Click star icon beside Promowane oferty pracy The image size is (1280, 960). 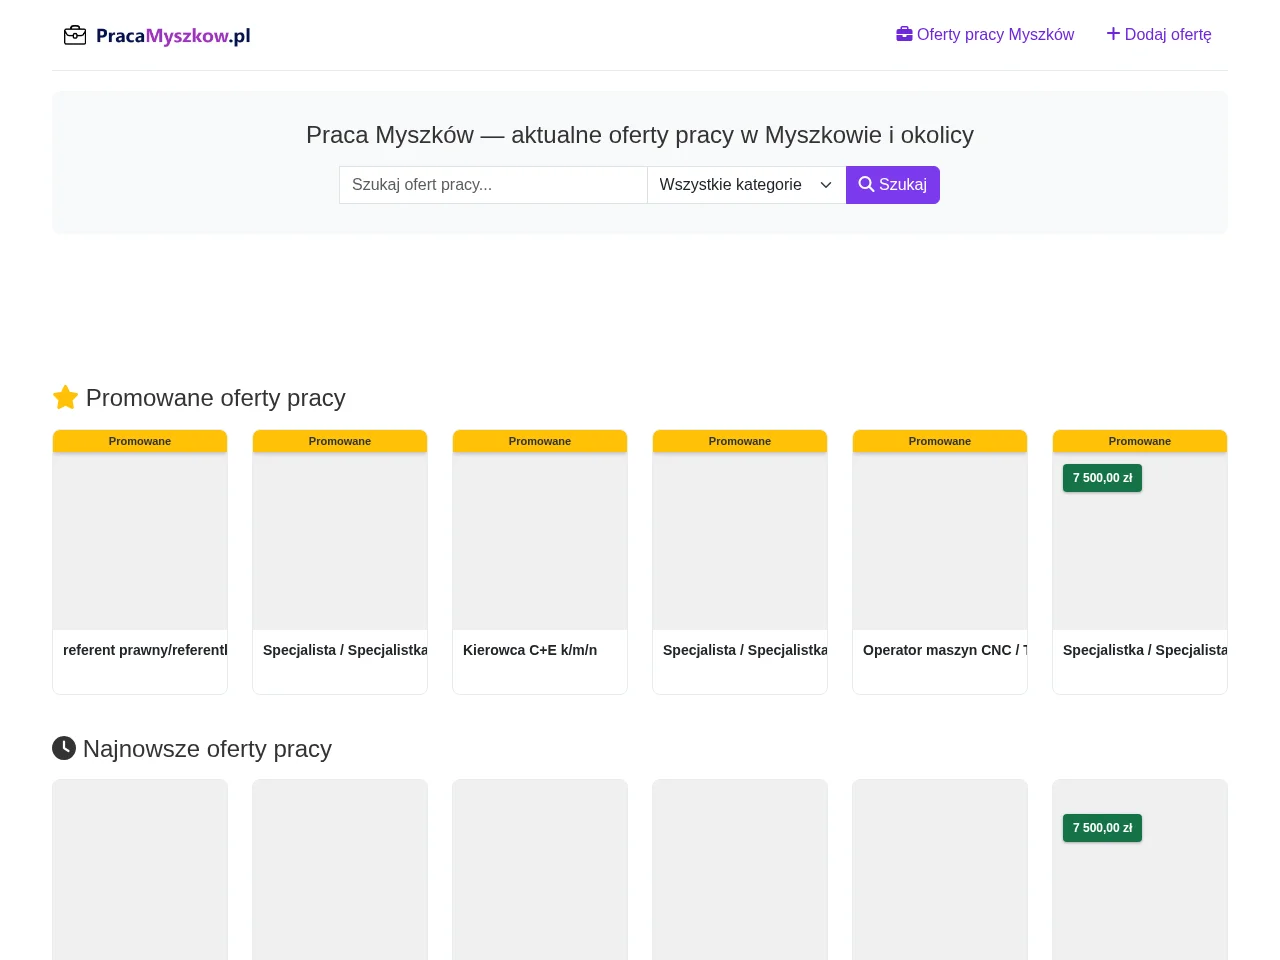[x=65, y=398]
